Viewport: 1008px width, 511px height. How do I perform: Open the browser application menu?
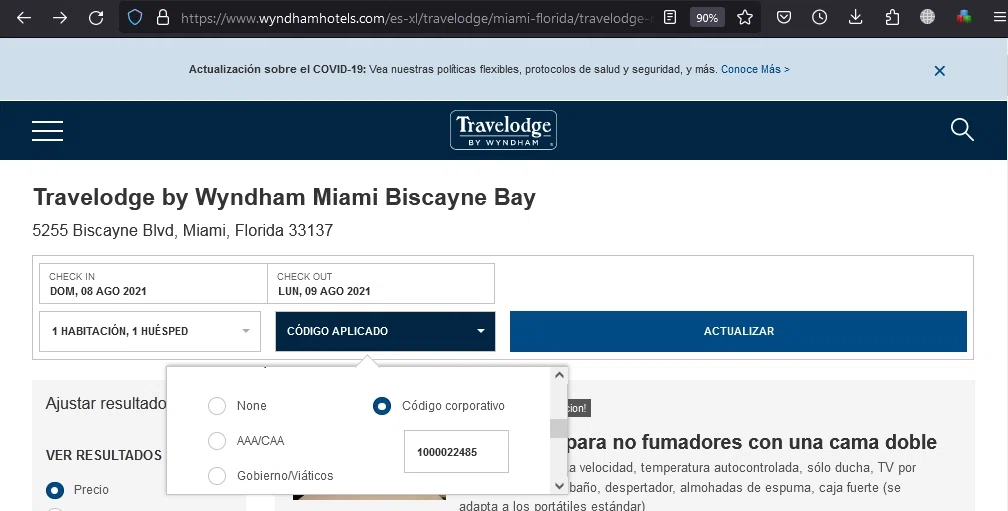coord(998,17)
